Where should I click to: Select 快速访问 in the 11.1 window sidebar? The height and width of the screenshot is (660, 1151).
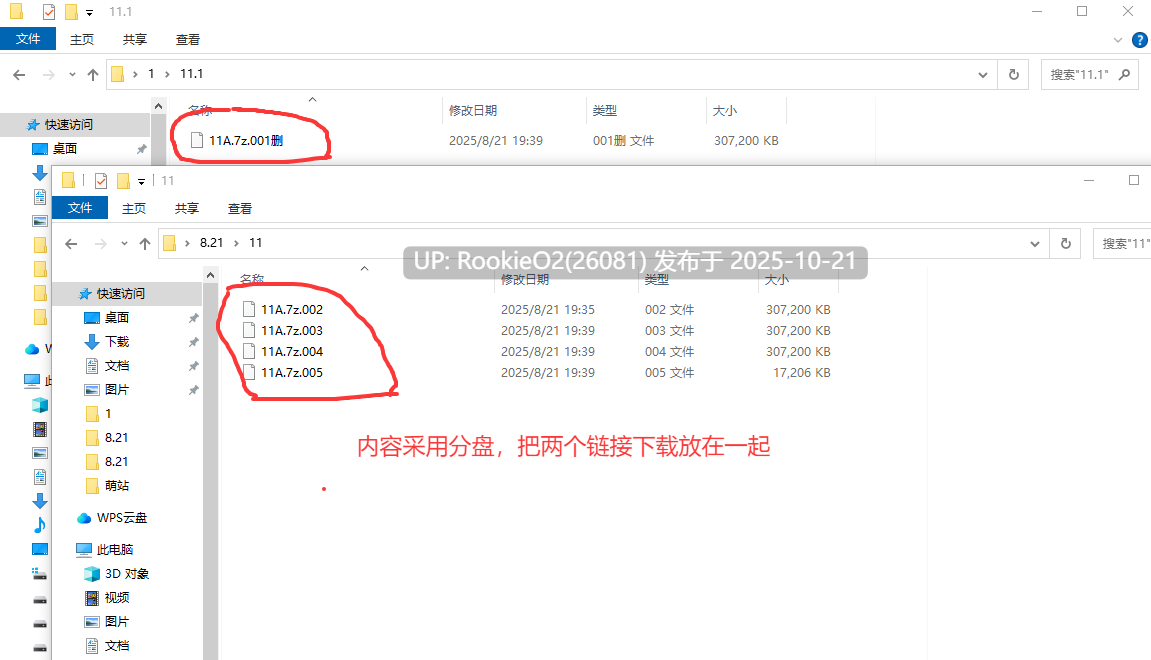click(x=69, y=125)
